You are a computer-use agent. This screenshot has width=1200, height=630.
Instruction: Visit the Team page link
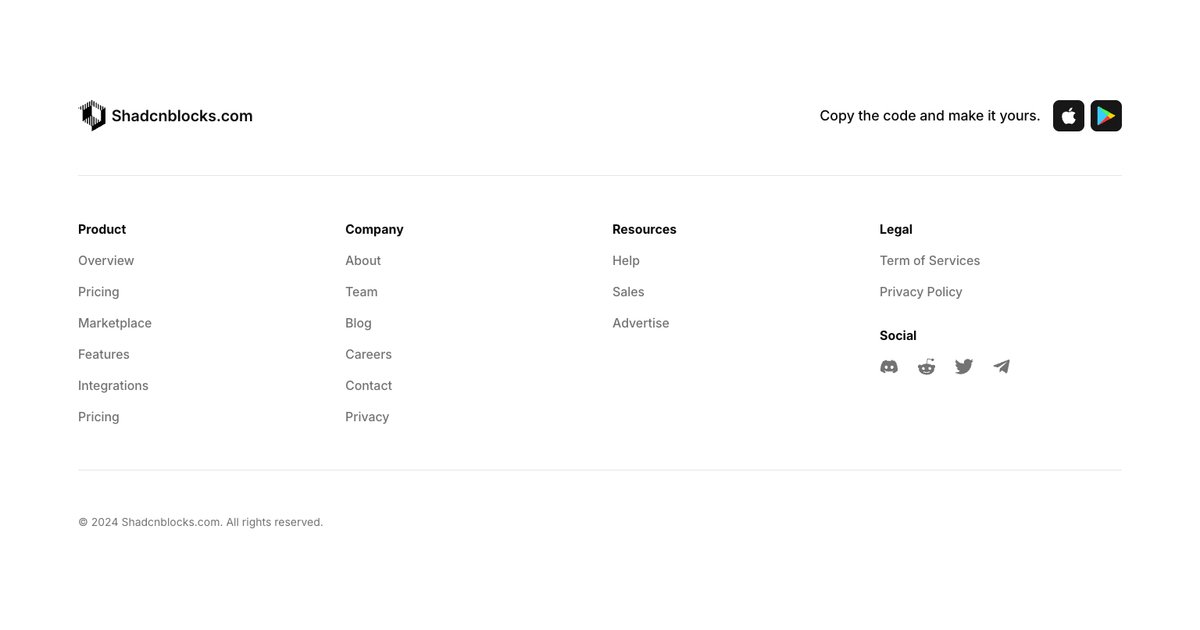coord(362,292)
